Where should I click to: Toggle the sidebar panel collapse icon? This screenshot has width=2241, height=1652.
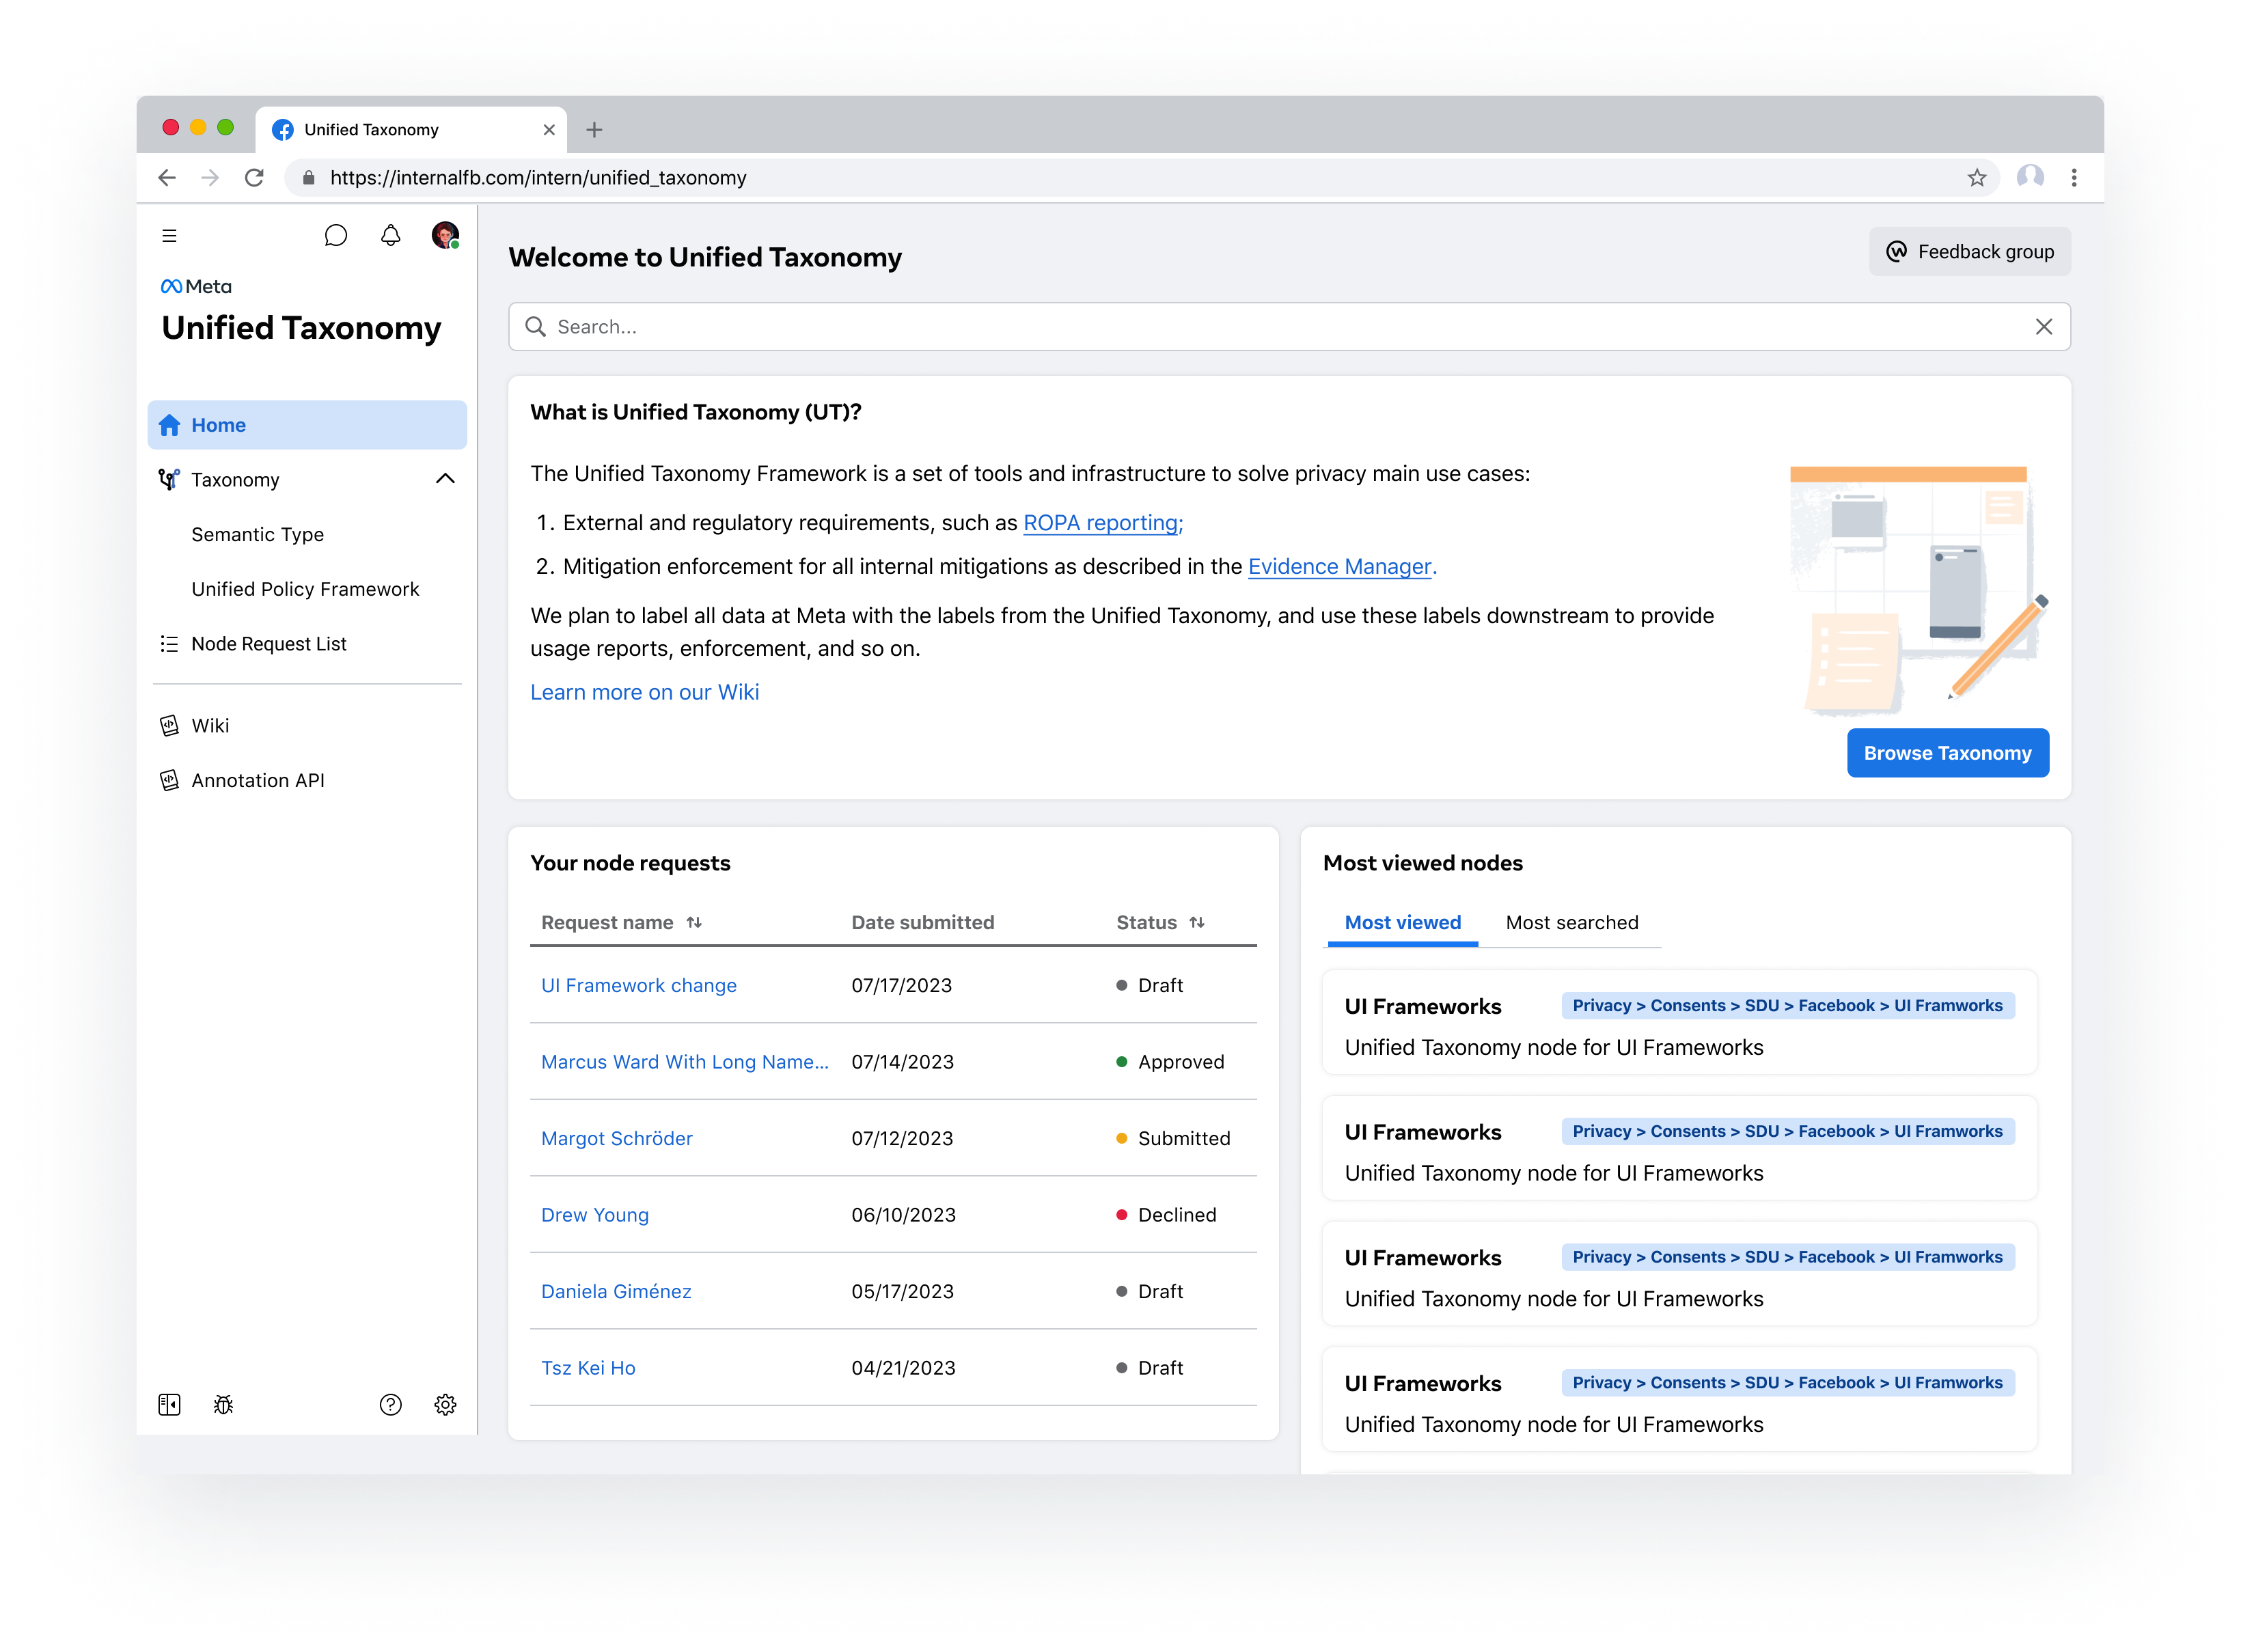(169, 1405)
